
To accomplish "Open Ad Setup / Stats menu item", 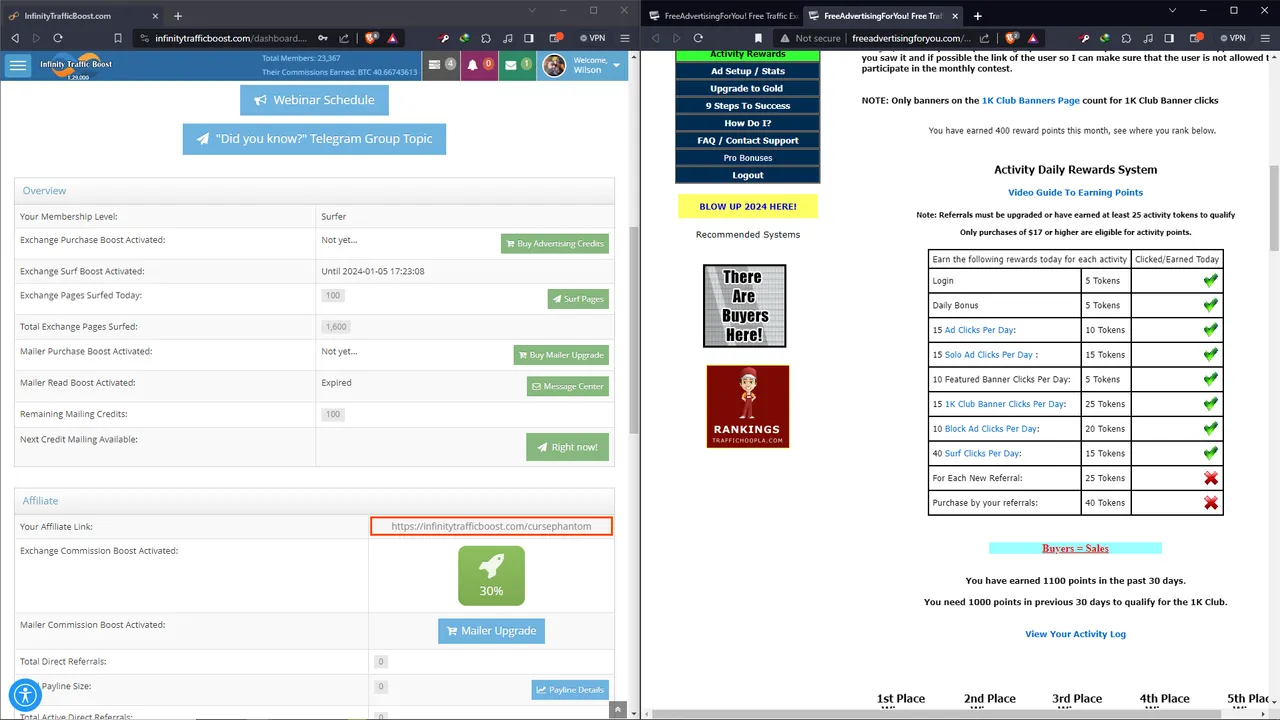I will pyautogui.click(x=747, y=71).
